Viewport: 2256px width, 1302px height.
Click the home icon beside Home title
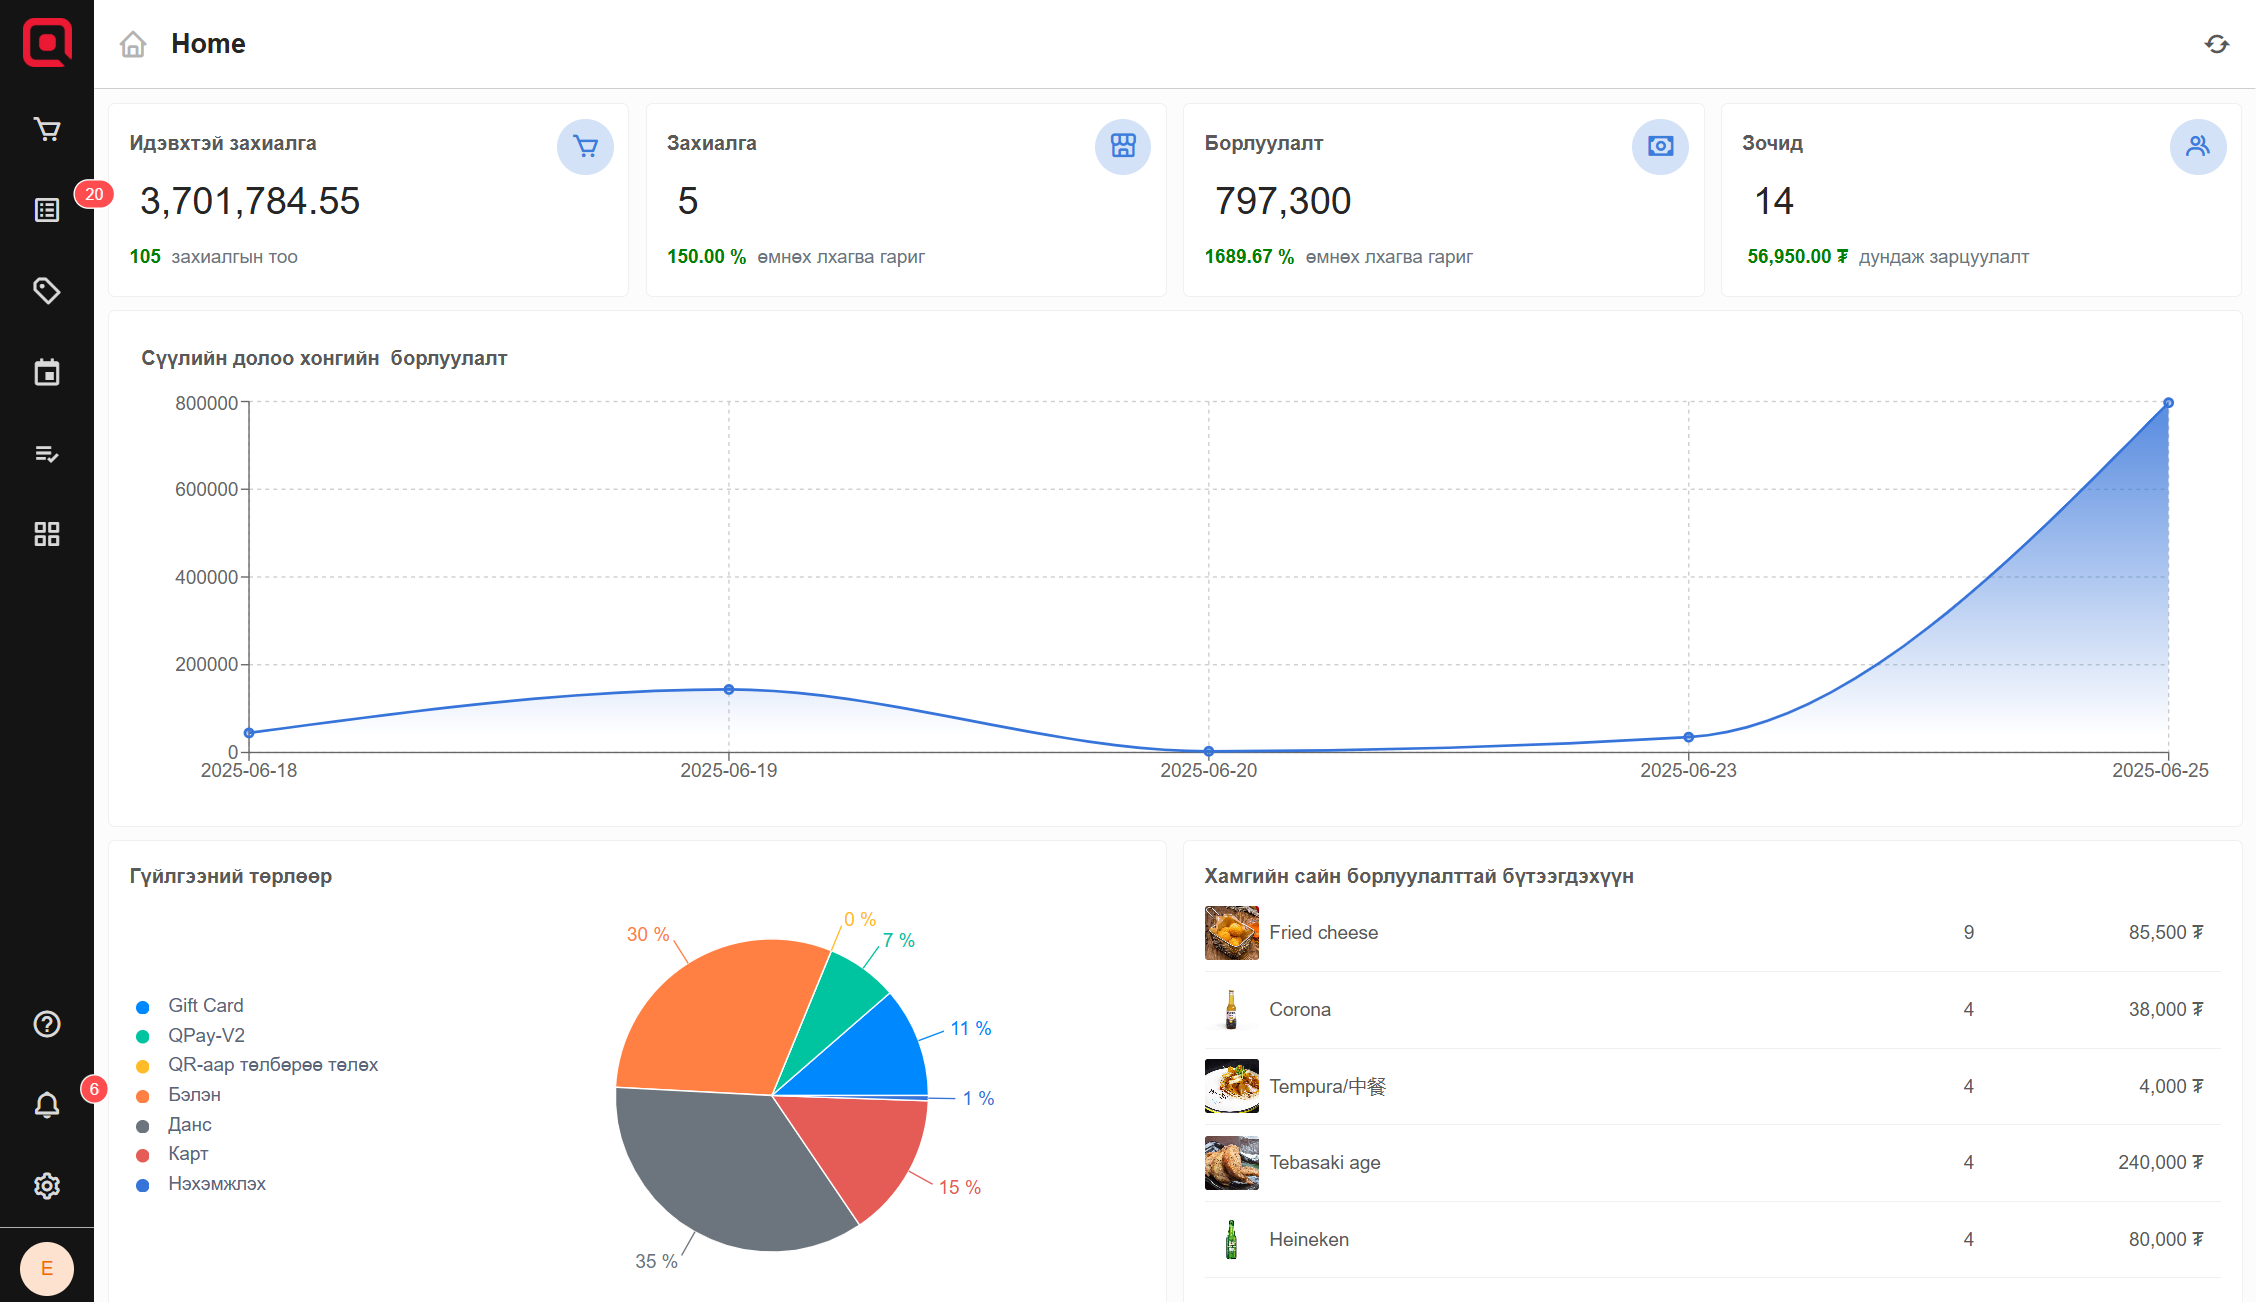(133, 44)
